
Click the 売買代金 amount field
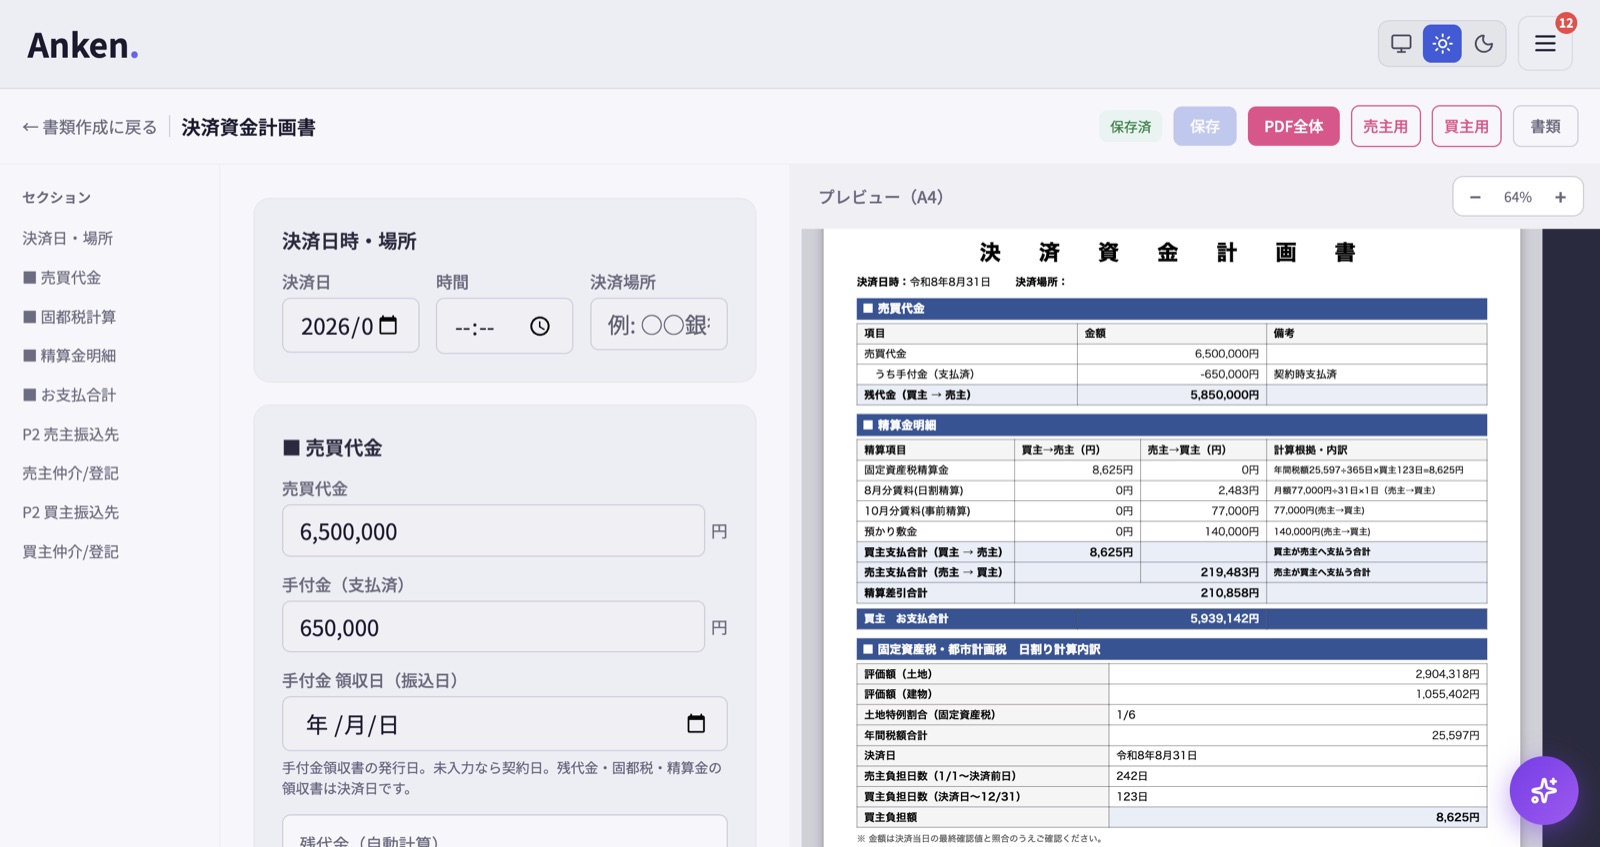click(493, 531)
